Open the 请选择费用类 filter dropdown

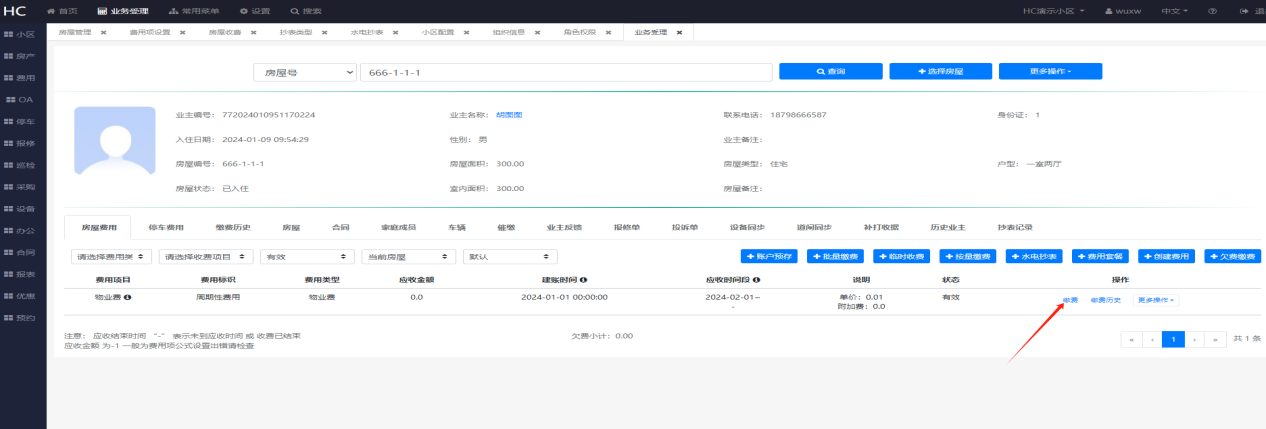(x=111, y=257)
